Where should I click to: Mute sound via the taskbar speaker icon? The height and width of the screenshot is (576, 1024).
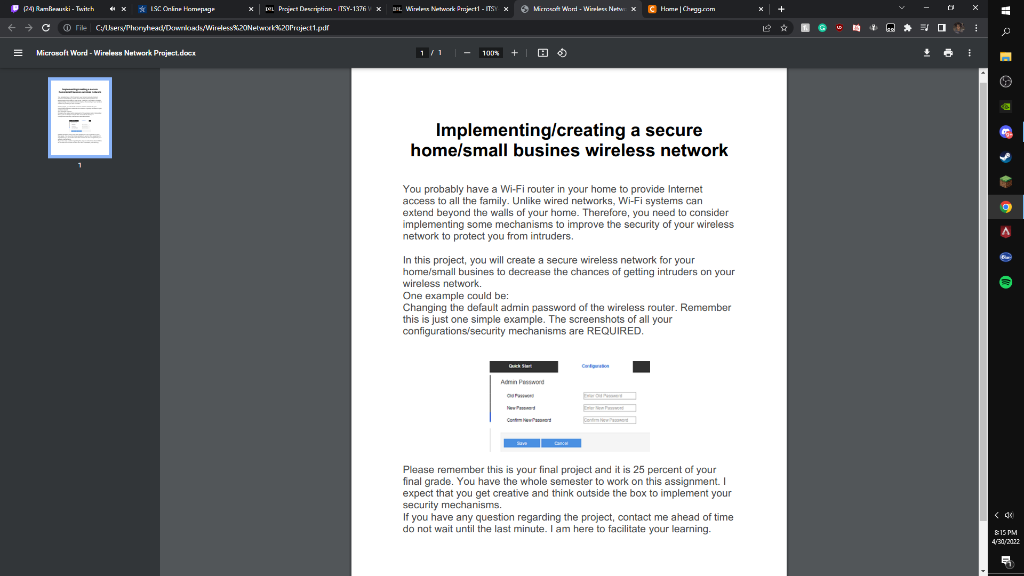click(x=1010, y=514)
